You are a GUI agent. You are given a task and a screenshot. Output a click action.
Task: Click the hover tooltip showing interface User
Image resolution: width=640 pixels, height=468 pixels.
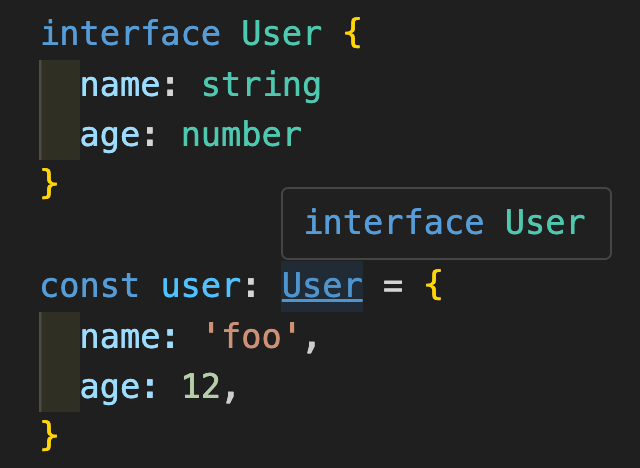point(445,223)
